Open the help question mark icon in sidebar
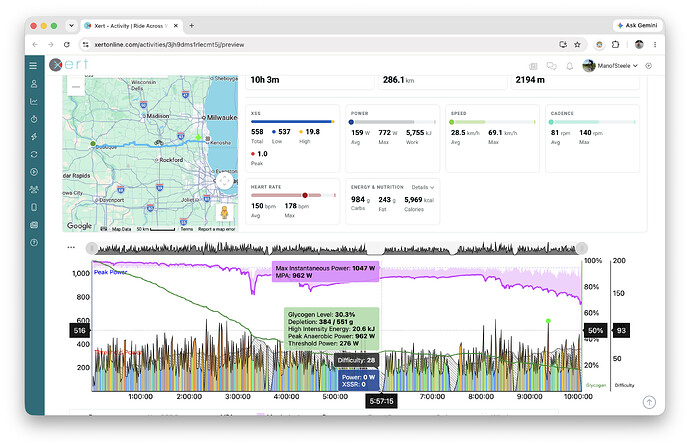Viewport: 690px width, 448px height. point(34,242)
